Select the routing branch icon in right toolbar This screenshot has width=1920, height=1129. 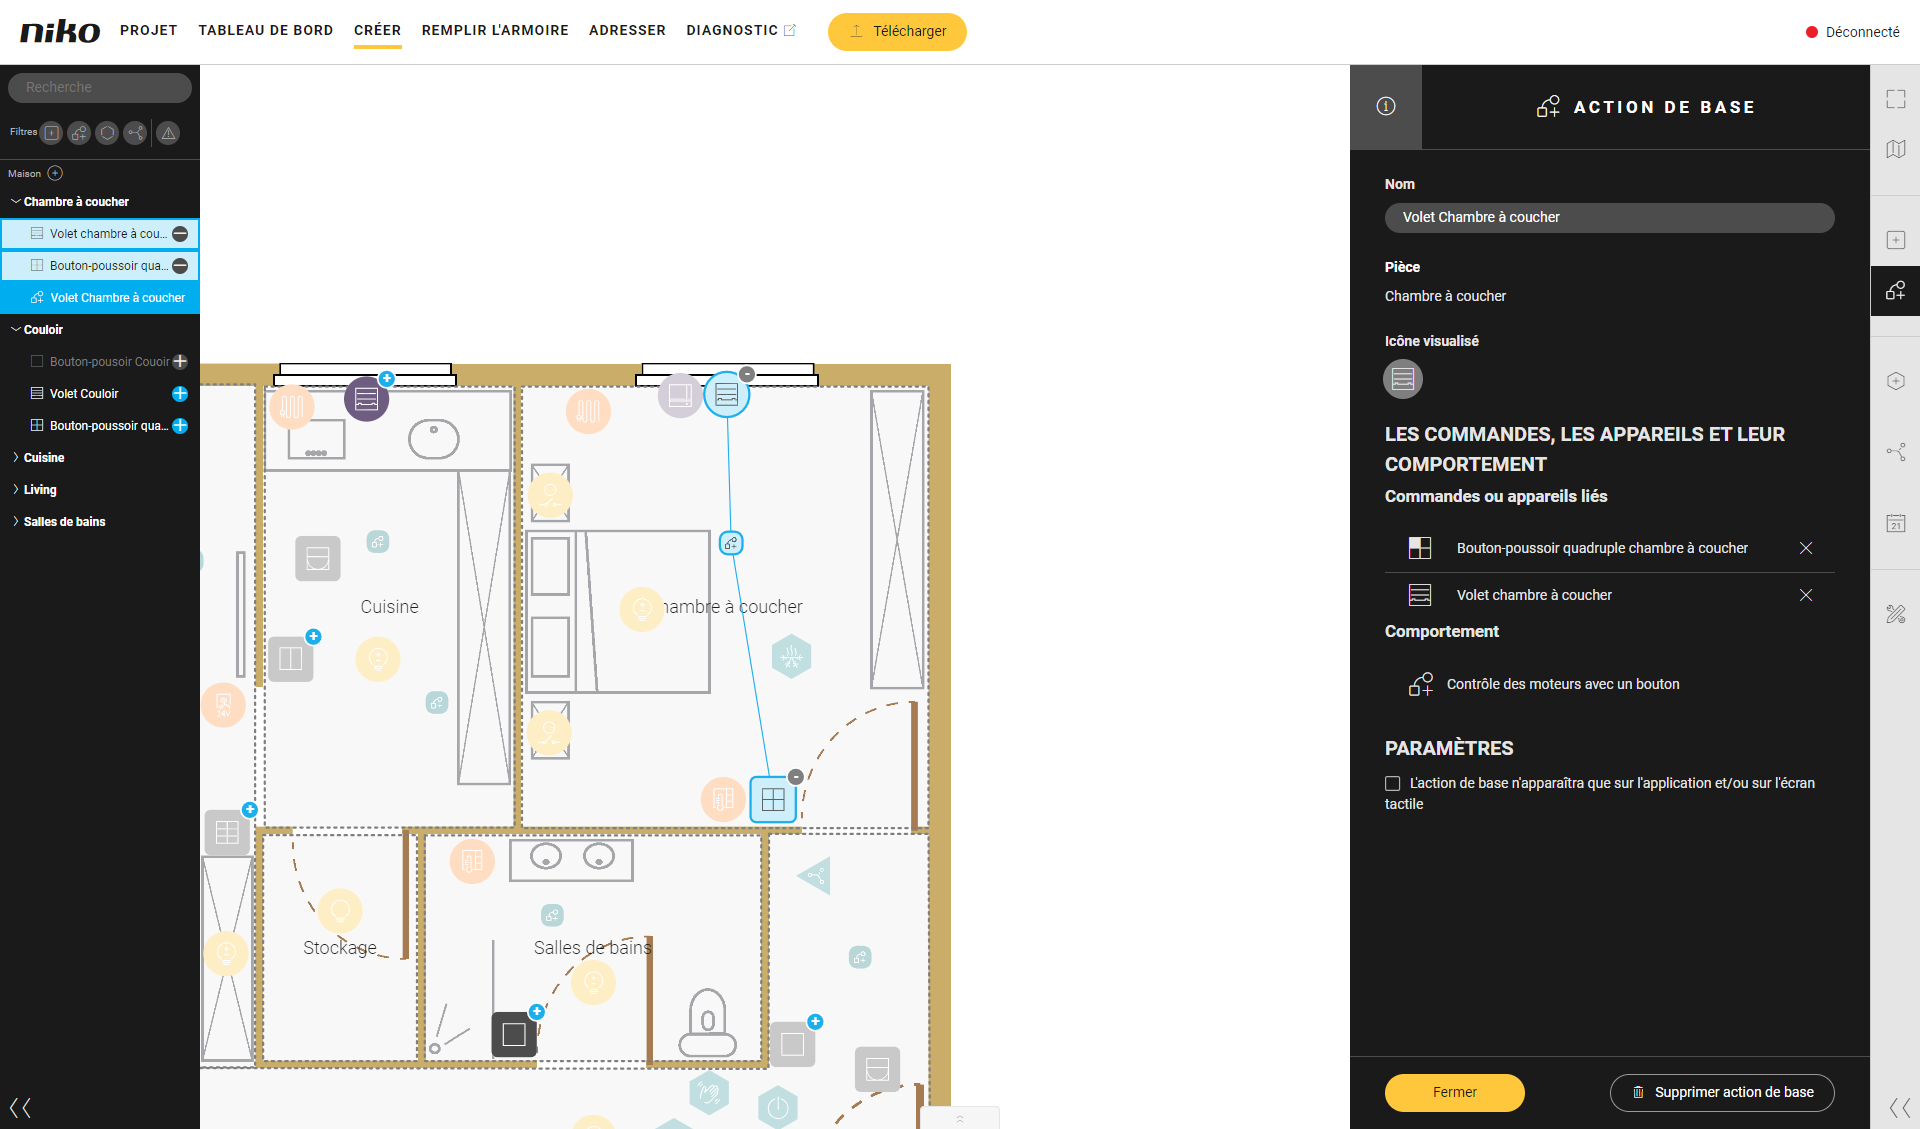point(1895,452)
